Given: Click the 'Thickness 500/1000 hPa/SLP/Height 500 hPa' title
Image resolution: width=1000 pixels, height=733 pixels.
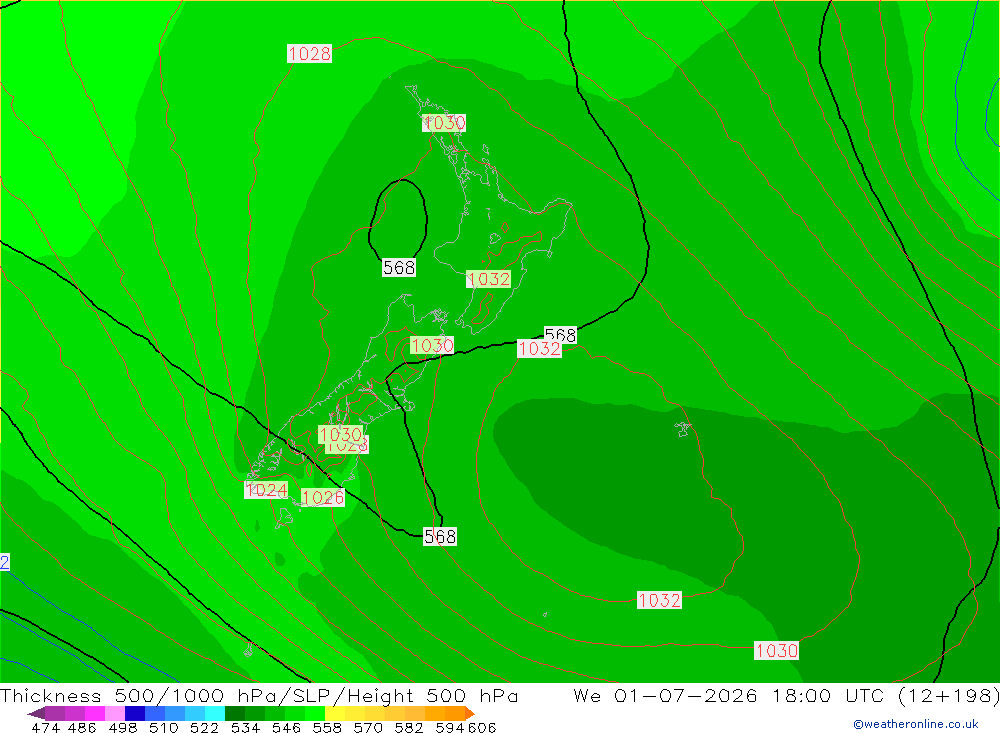Looking at the screenshot, I should coord(259,695).
